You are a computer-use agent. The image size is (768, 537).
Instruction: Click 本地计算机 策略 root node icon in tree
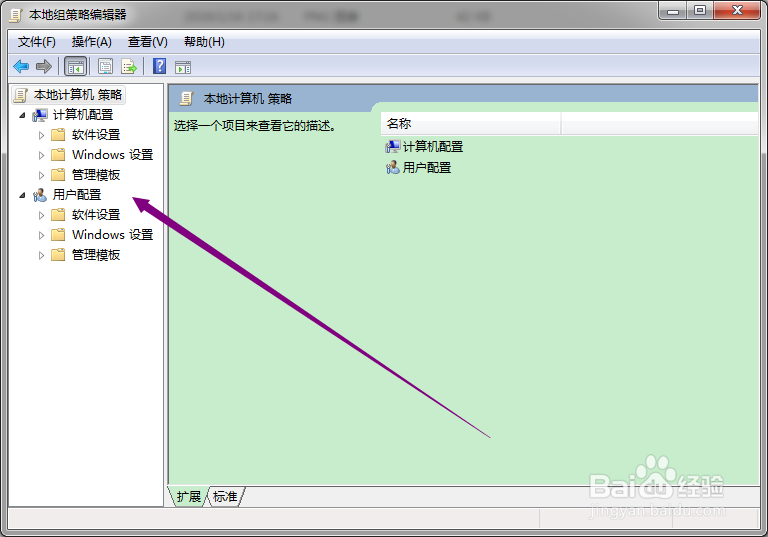click(21, 95)
